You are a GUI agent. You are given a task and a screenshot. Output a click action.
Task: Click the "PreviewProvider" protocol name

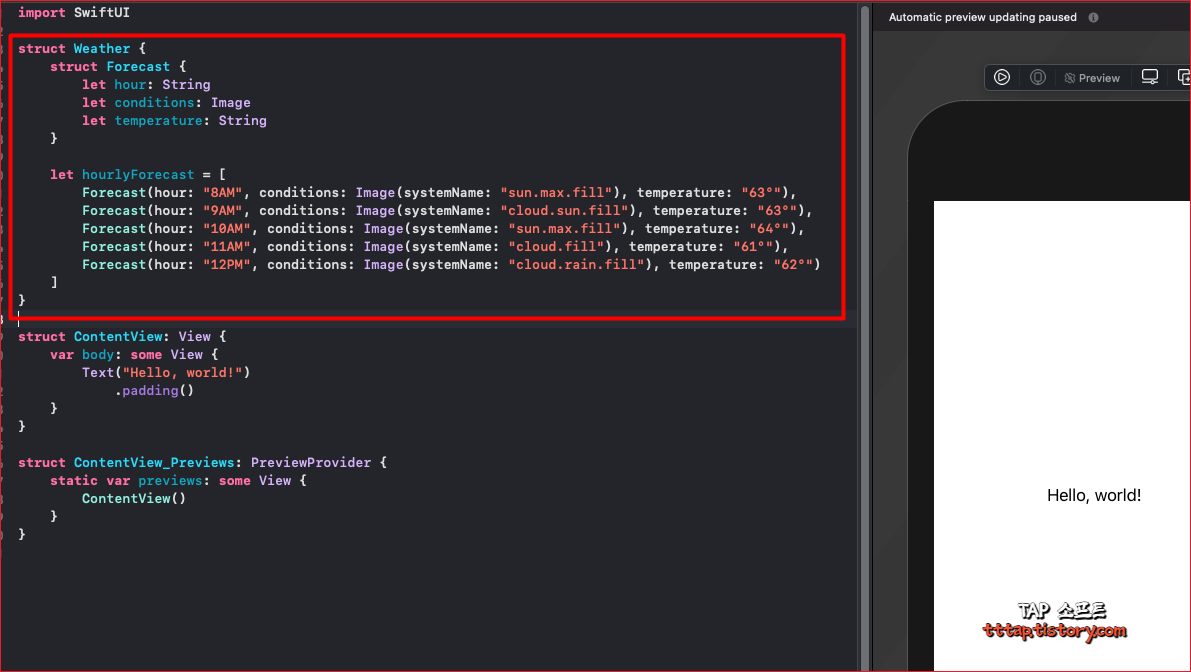[x=311, y=463]
